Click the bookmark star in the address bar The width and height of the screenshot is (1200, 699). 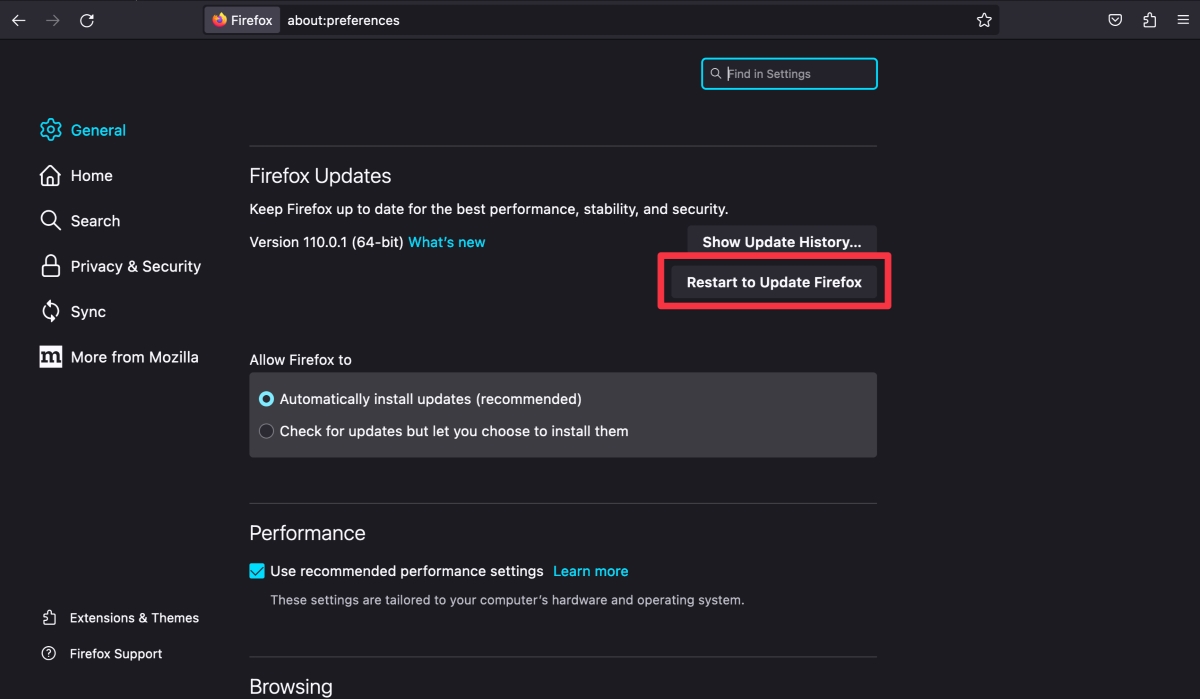[x=983, y=19]
